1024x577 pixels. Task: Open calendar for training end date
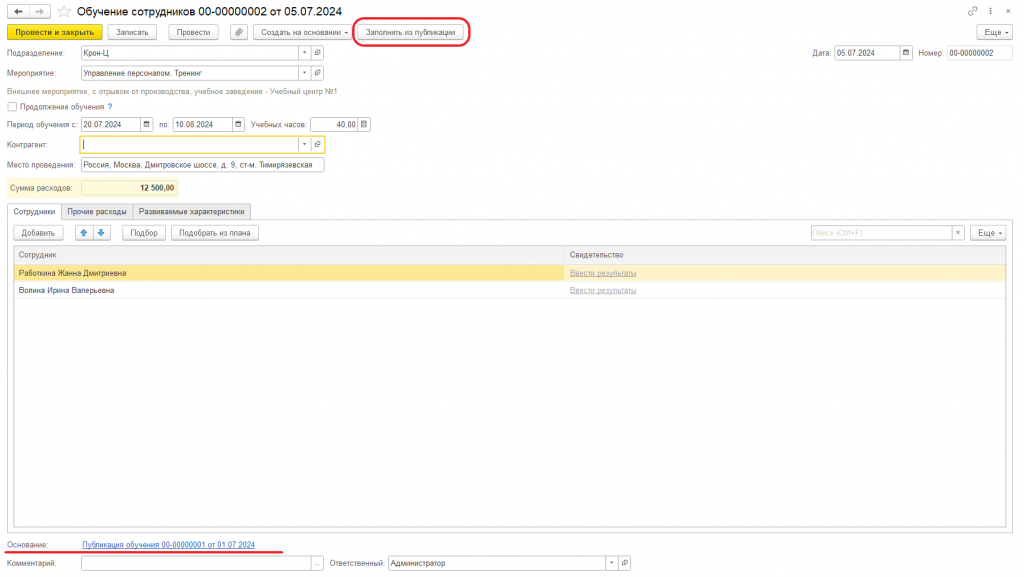[238, 124]
